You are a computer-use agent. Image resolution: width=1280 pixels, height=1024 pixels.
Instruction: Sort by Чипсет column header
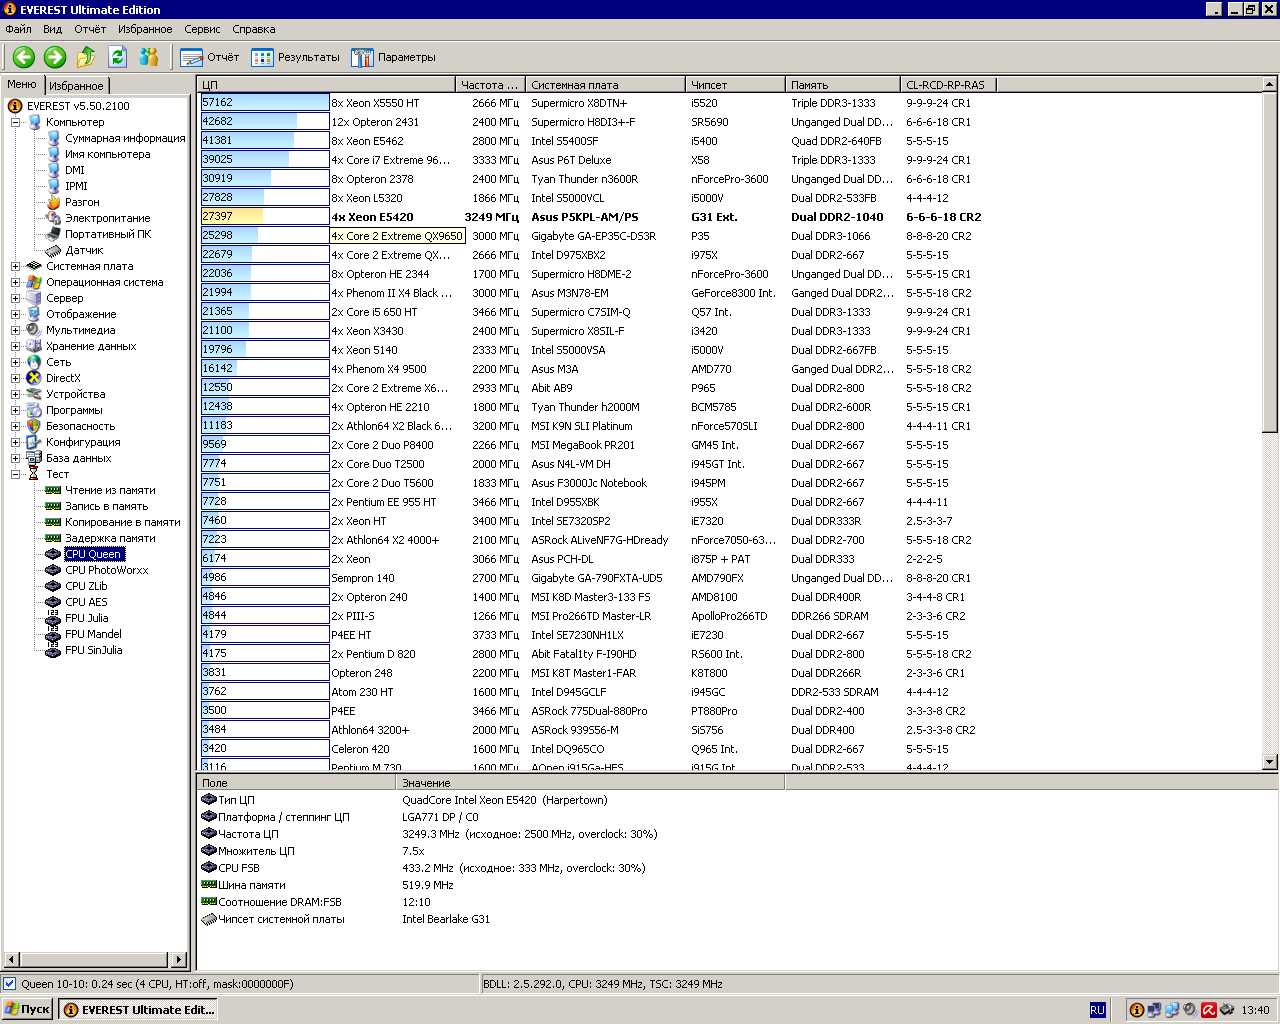735,85
